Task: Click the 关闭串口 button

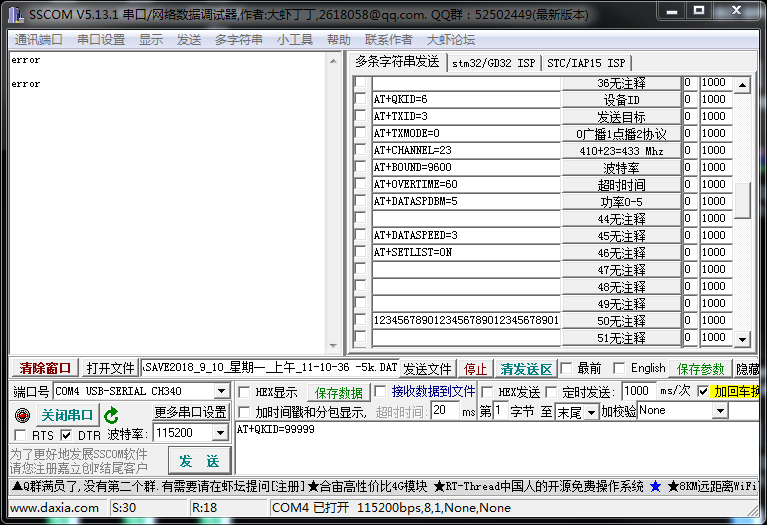Action: (x=67, y=415)
